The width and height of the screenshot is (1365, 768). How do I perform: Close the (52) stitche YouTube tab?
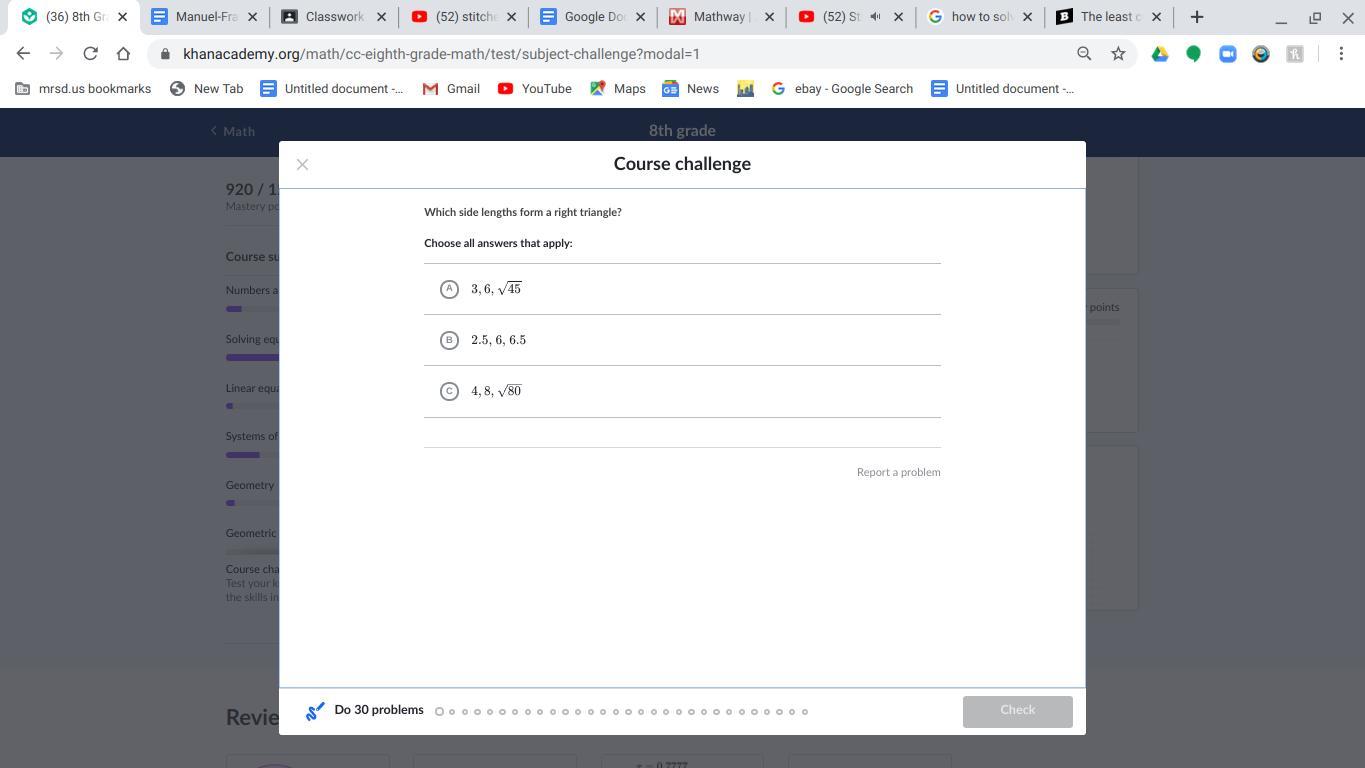tap(511, 17)
